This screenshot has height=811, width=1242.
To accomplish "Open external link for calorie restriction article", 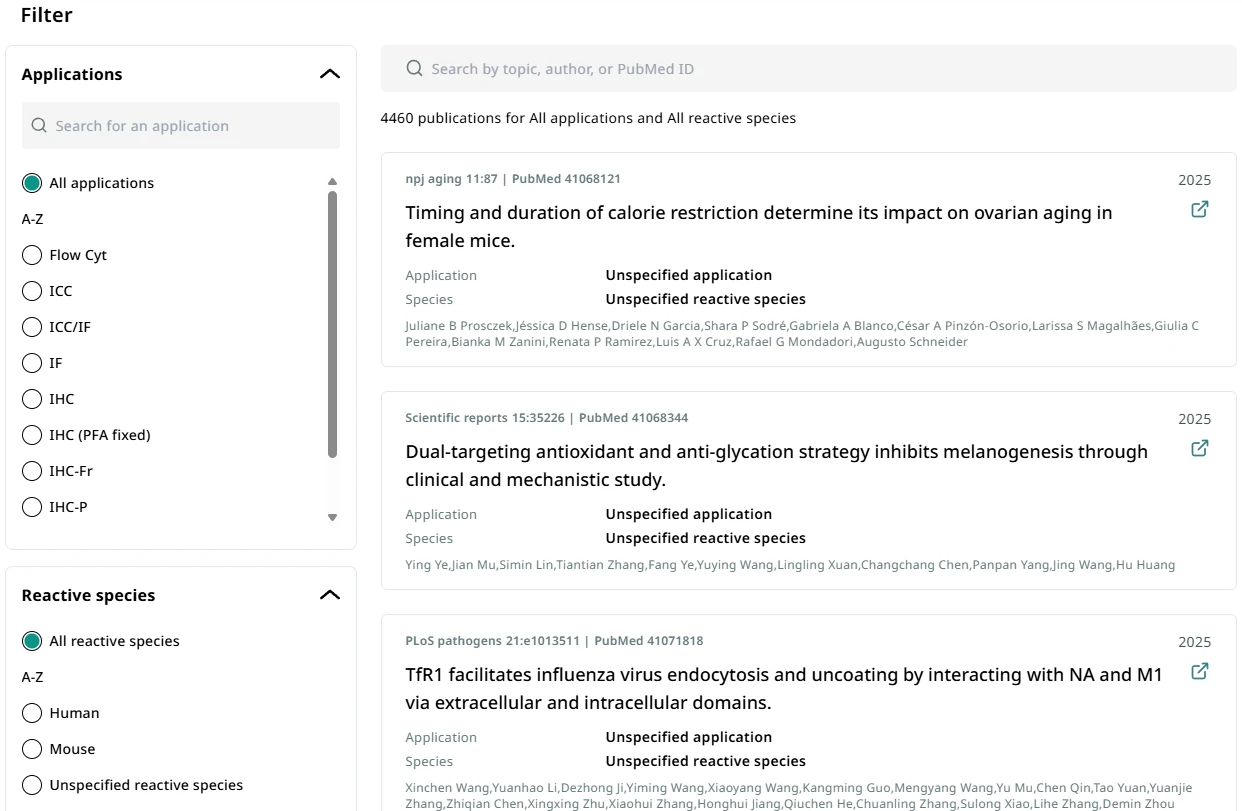I will [1199, 209].
